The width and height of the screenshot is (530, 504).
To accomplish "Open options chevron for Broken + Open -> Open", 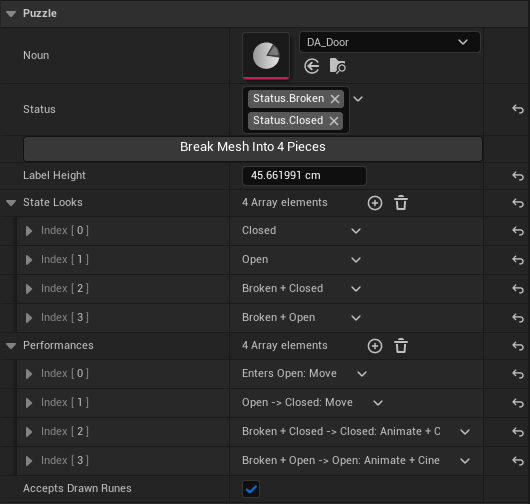I will [x=465, y=461].
